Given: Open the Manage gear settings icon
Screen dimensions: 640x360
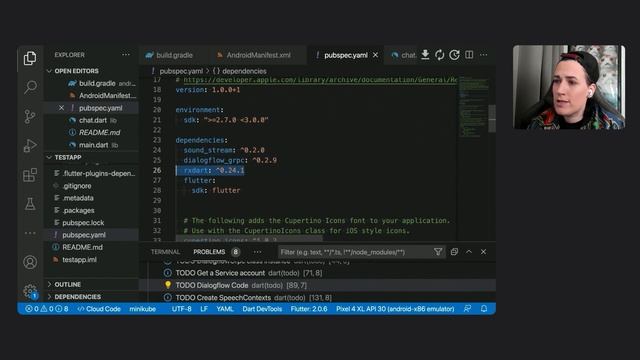Looking at the screenshot, I should (x=30, y=291).
